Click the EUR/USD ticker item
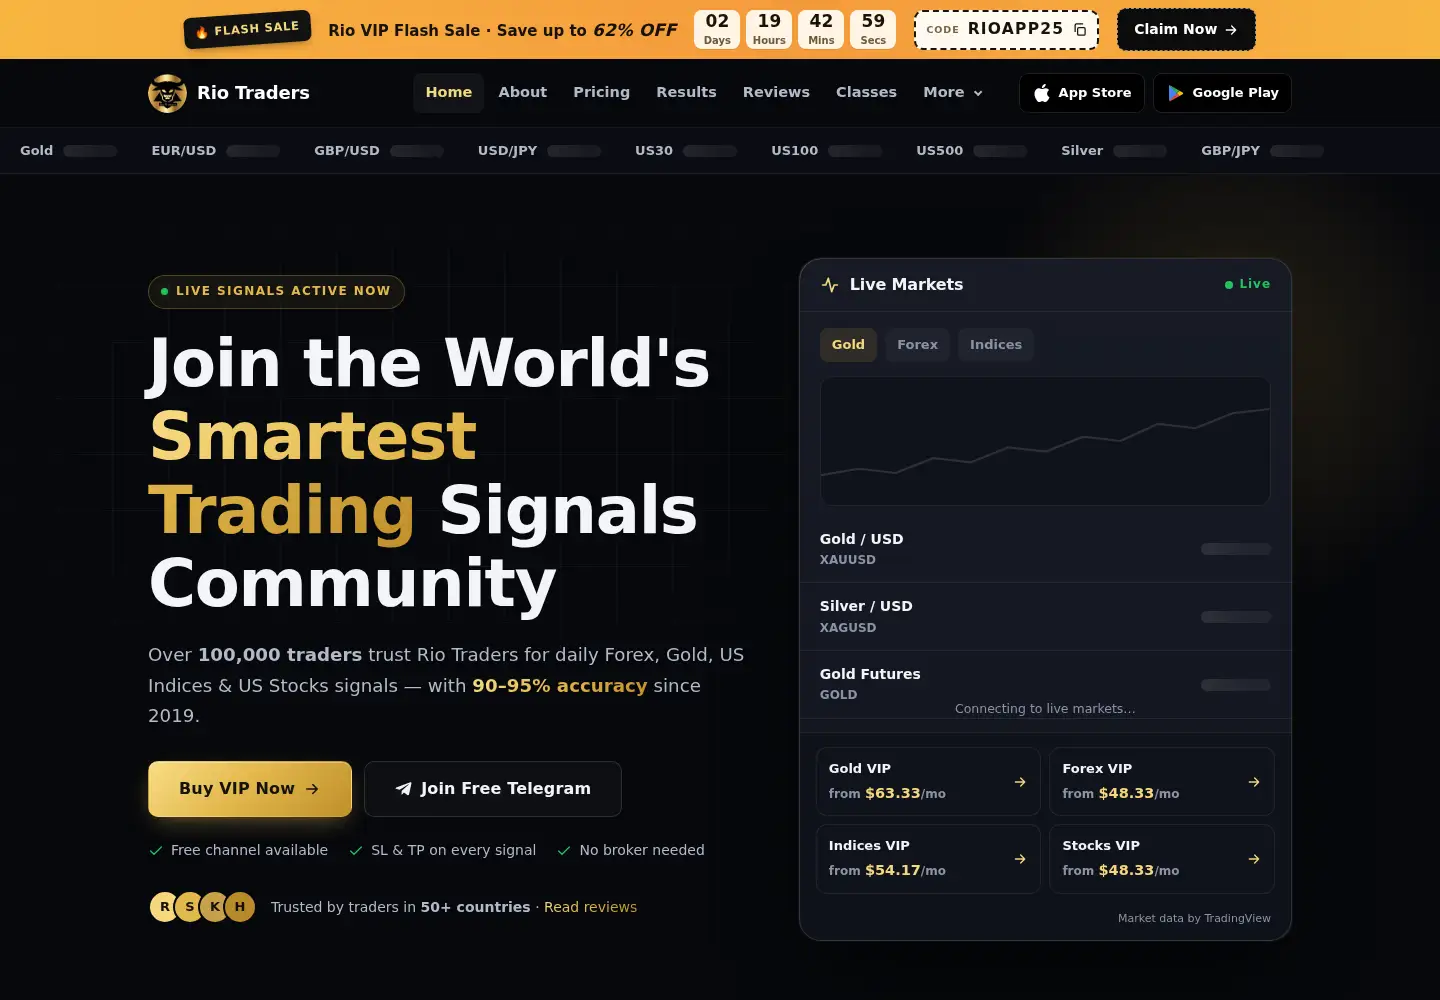1440x1000 pixels. (x=215, y=151)
